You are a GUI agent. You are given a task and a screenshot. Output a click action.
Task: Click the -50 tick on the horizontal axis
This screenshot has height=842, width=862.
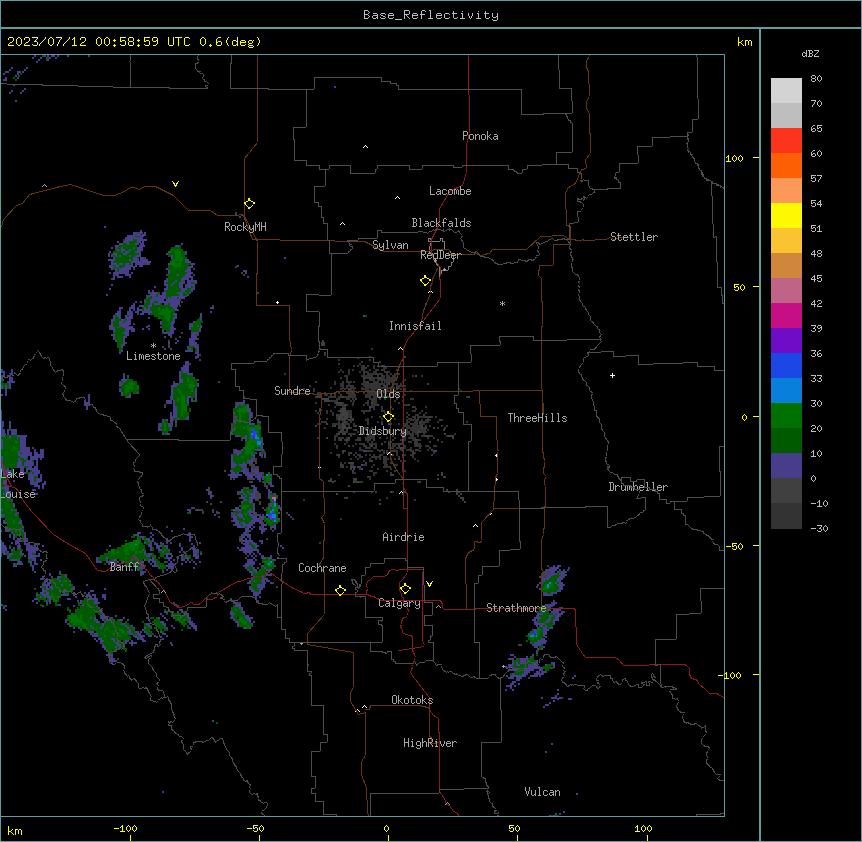click(x=255, y=828)
